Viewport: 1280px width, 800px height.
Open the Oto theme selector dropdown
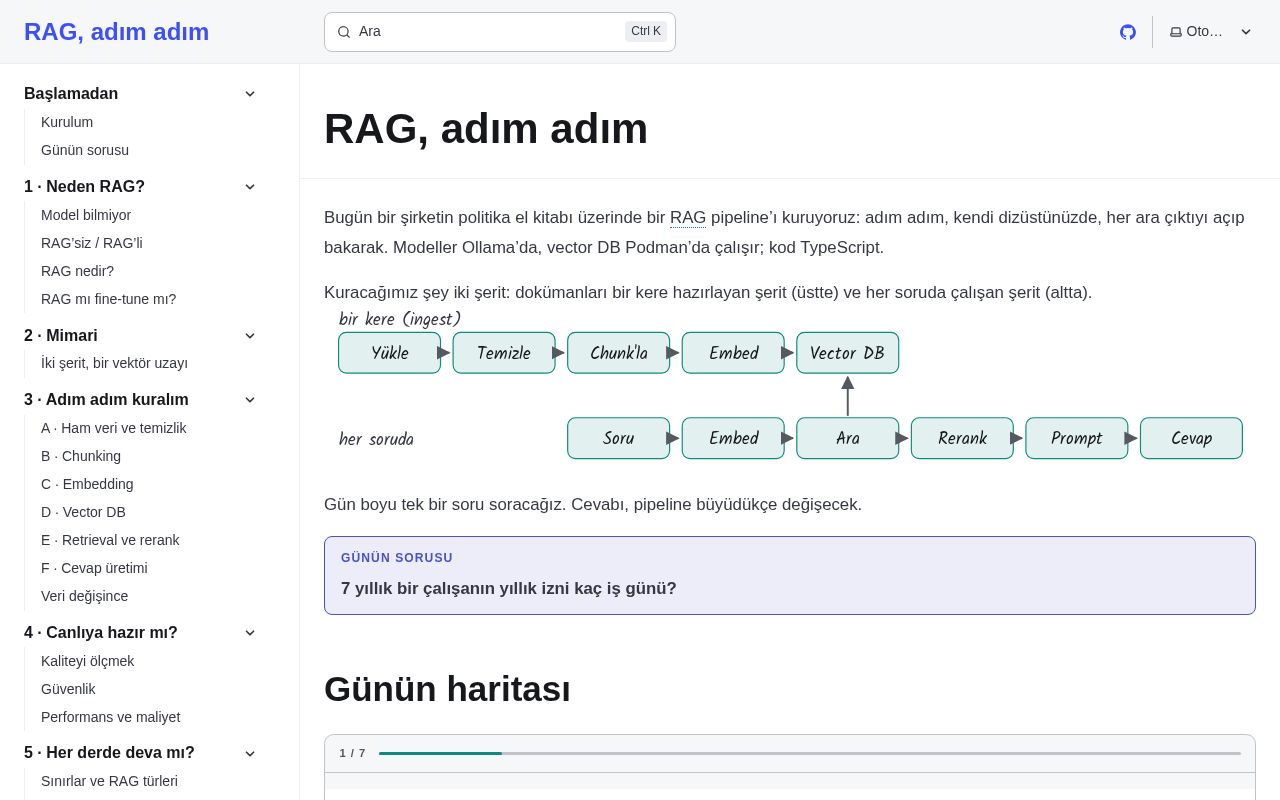[1210, 32]
